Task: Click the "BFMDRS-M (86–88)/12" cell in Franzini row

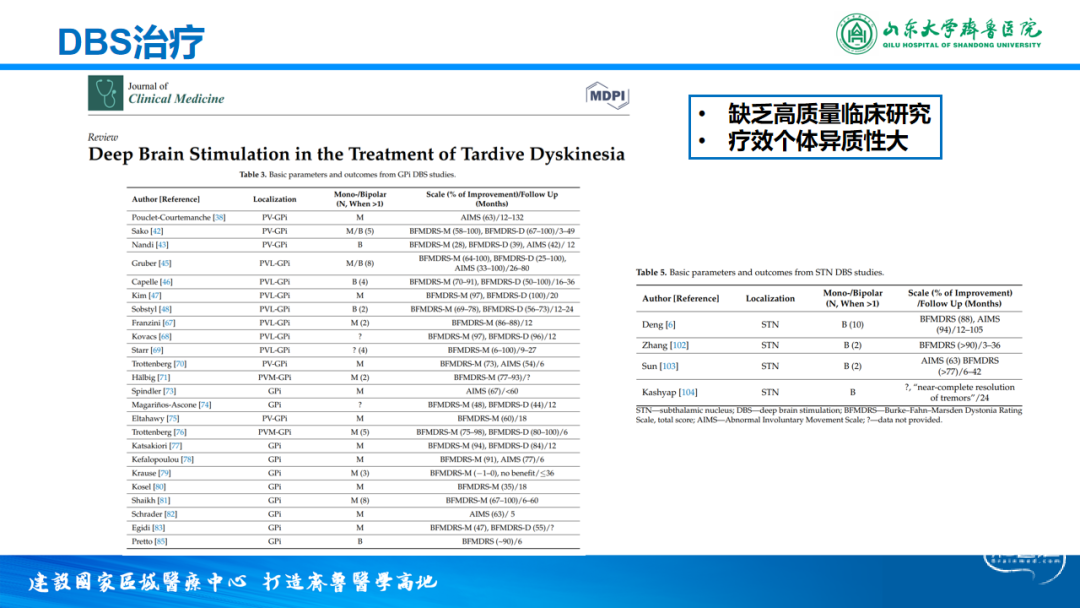Action: (492, 323)
